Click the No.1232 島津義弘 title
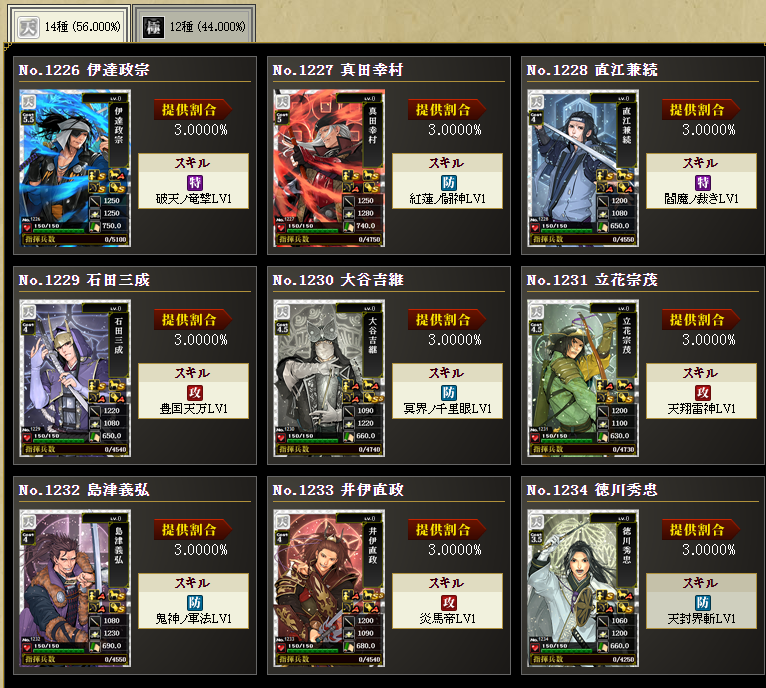Viewport: 766px width, 688px height. (84, 490)
